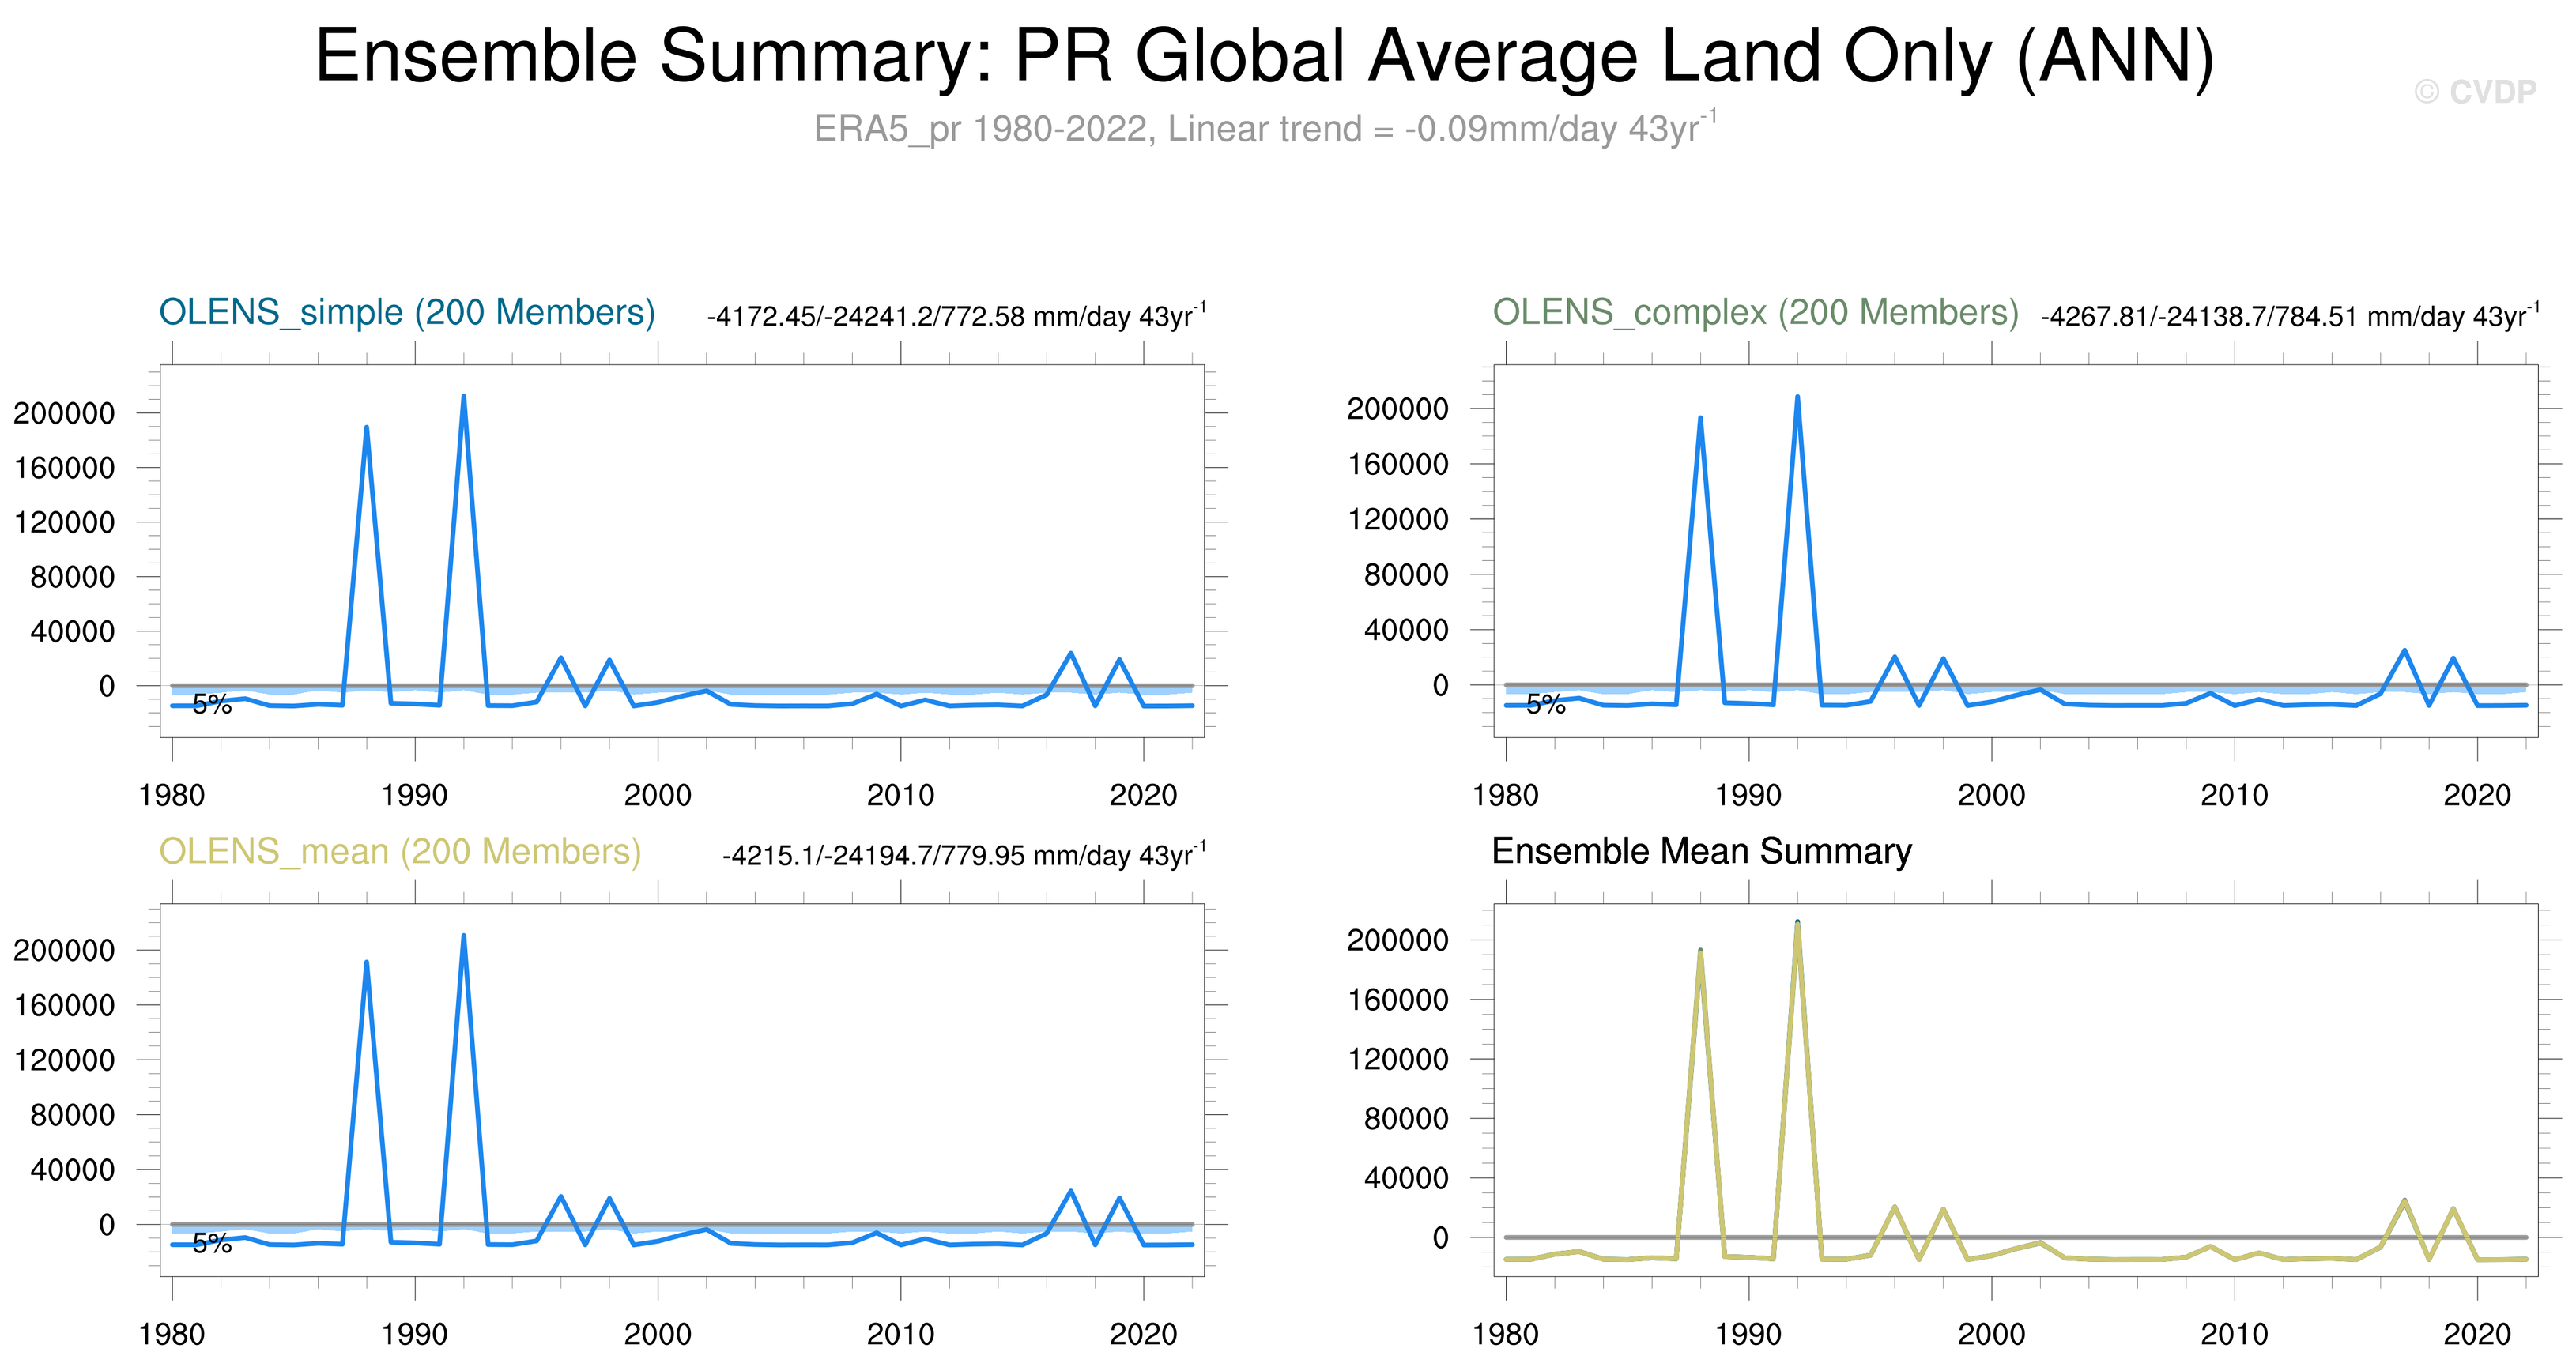Click OLENS_mean trend values text
The image size is (2576, 1371).
[x=963, y=855]
